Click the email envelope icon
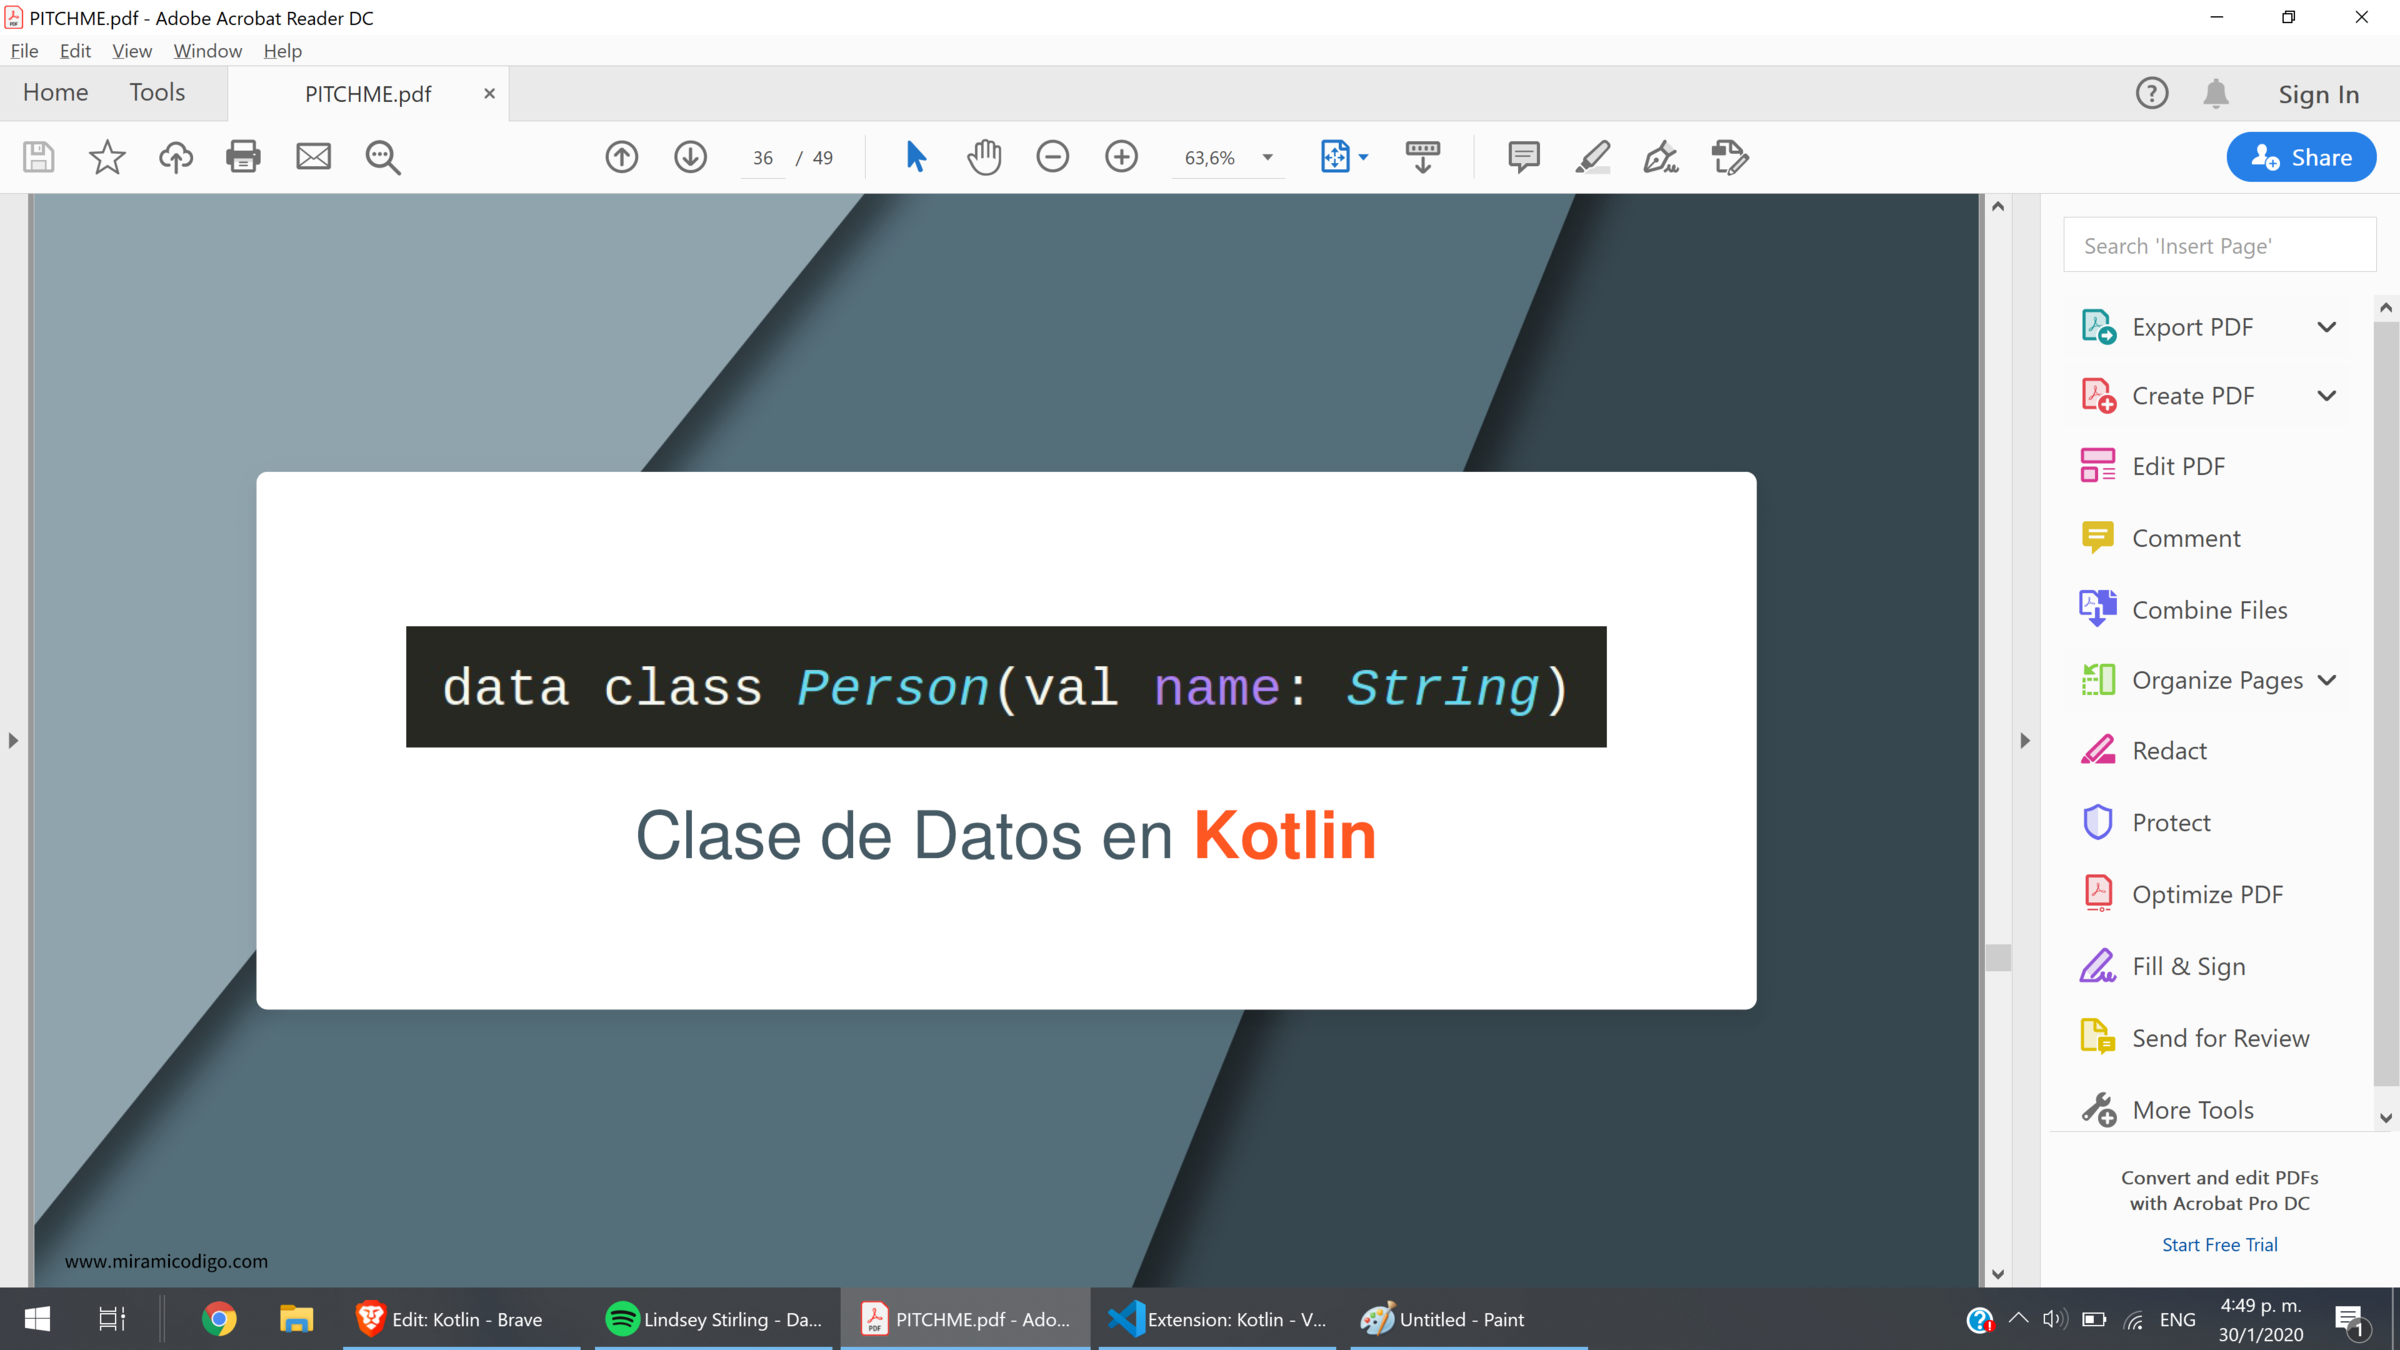 [313, 157]
